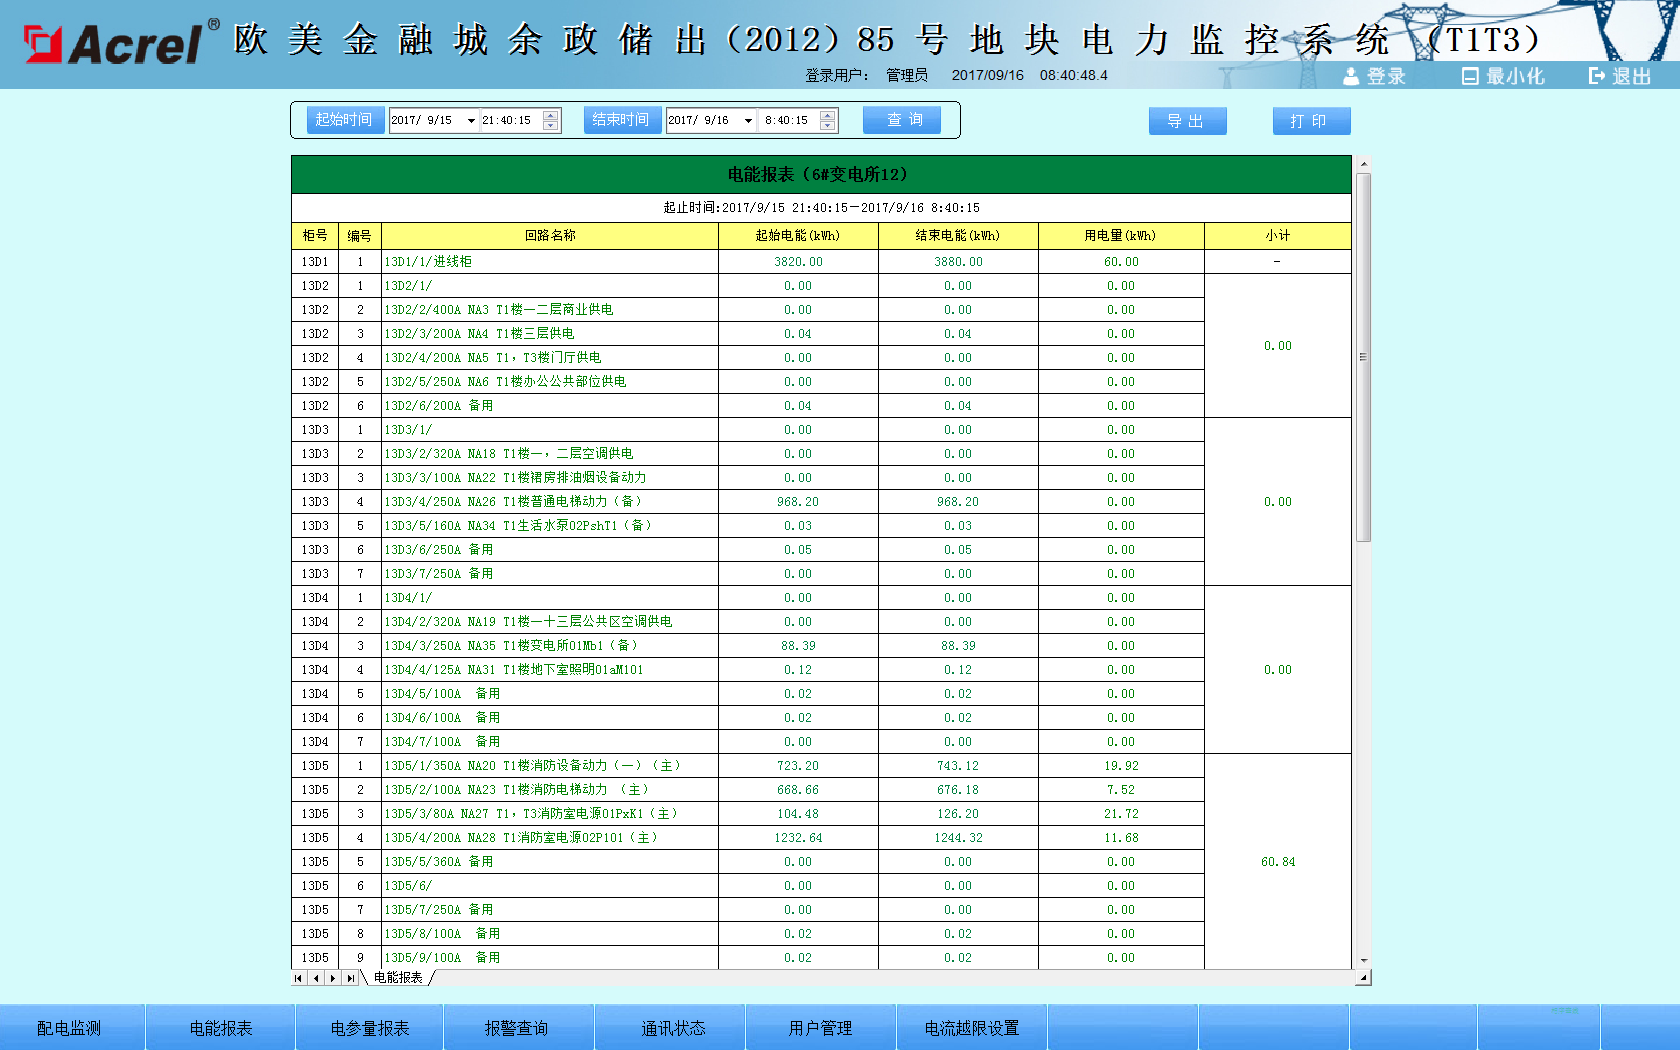Viewport: 1680px width, 1050px height.
Task: Click the 打印 print button
Action: coord(1310,120)
